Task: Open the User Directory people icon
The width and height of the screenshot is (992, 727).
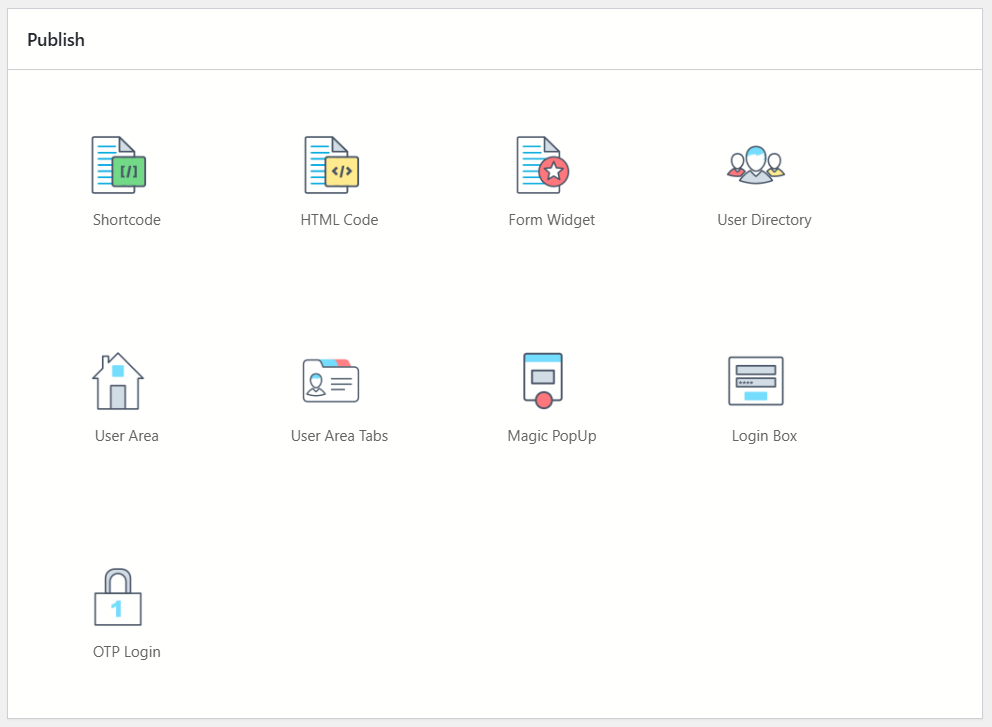Action: click(x=755, y=165)
